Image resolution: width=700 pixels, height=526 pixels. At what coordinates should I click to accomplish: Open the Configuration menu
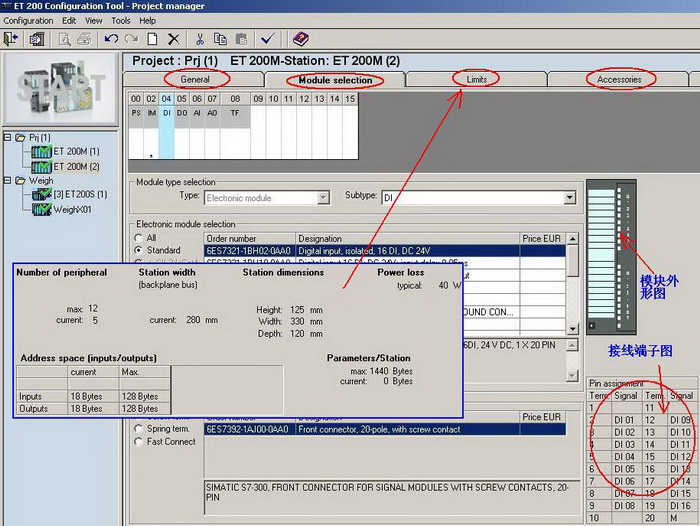click(28, 20)
